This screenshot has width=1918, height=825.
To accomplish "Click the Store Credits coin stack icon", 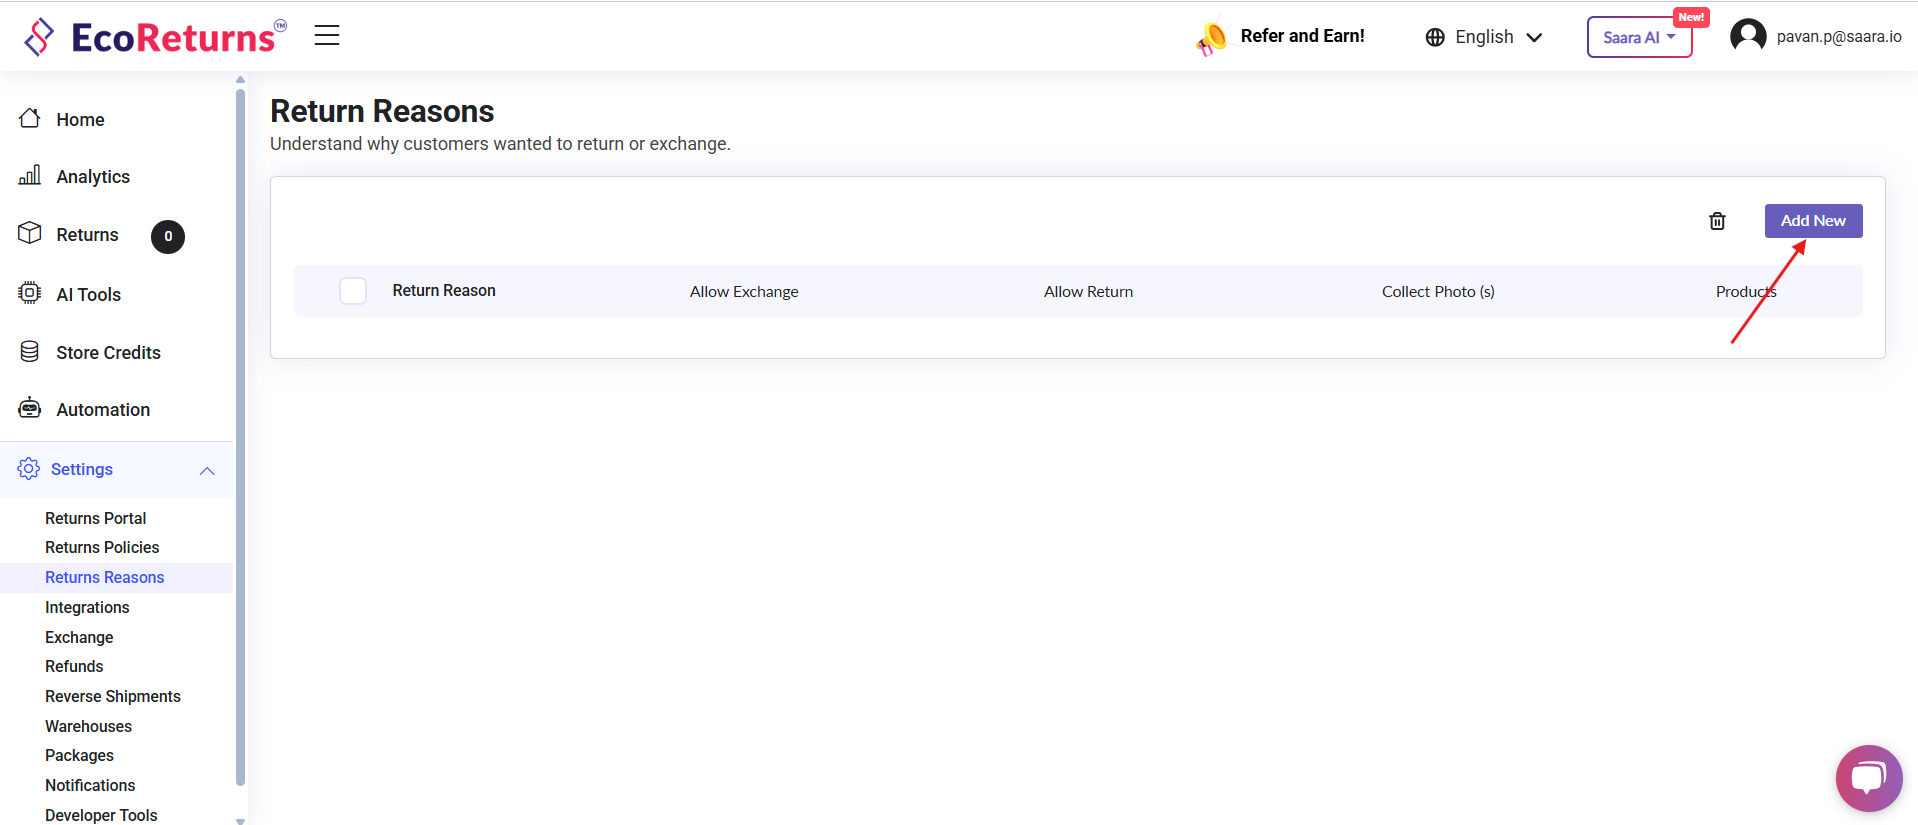I will [30, 352].
